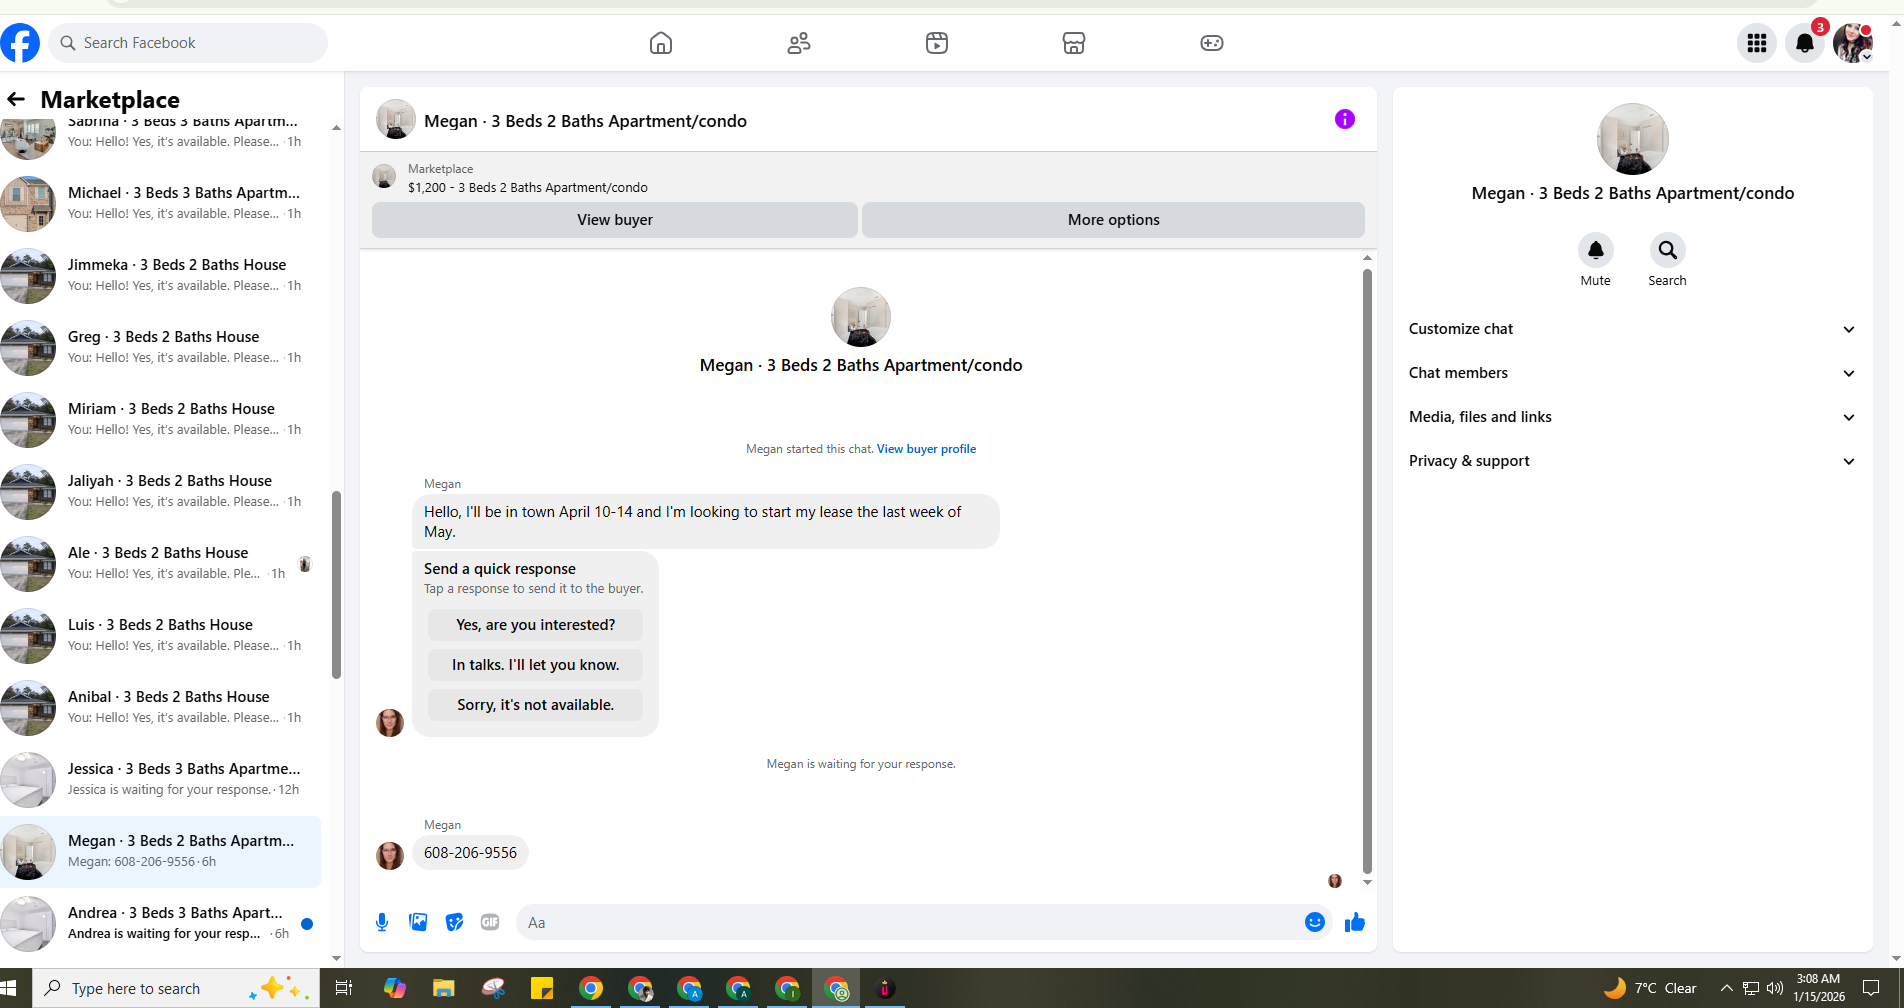The image size is (1904, 1008).
Task: Send a thumbs-up like
Action: tap(1355, 922)
